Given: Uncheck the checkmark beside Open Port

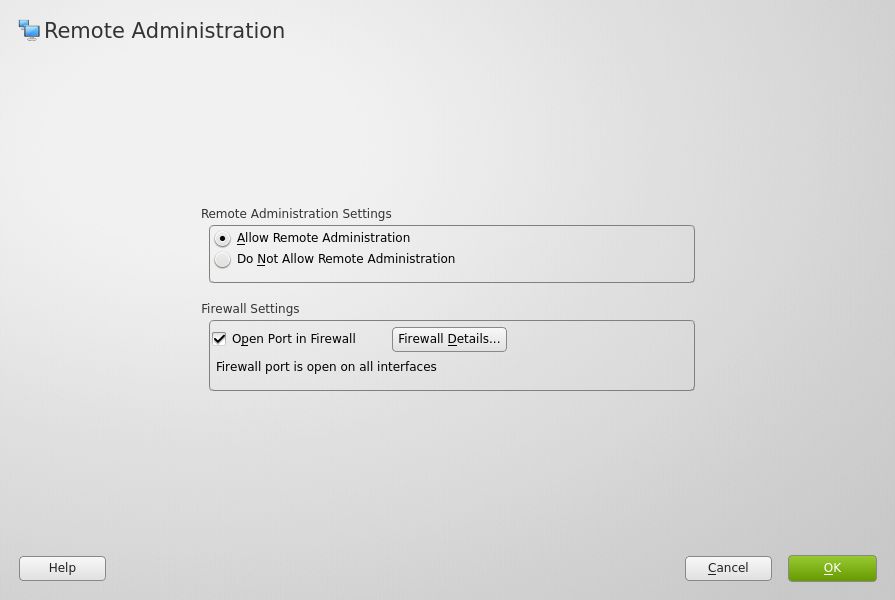Looking at the screenshot, I should click(220, 339).
